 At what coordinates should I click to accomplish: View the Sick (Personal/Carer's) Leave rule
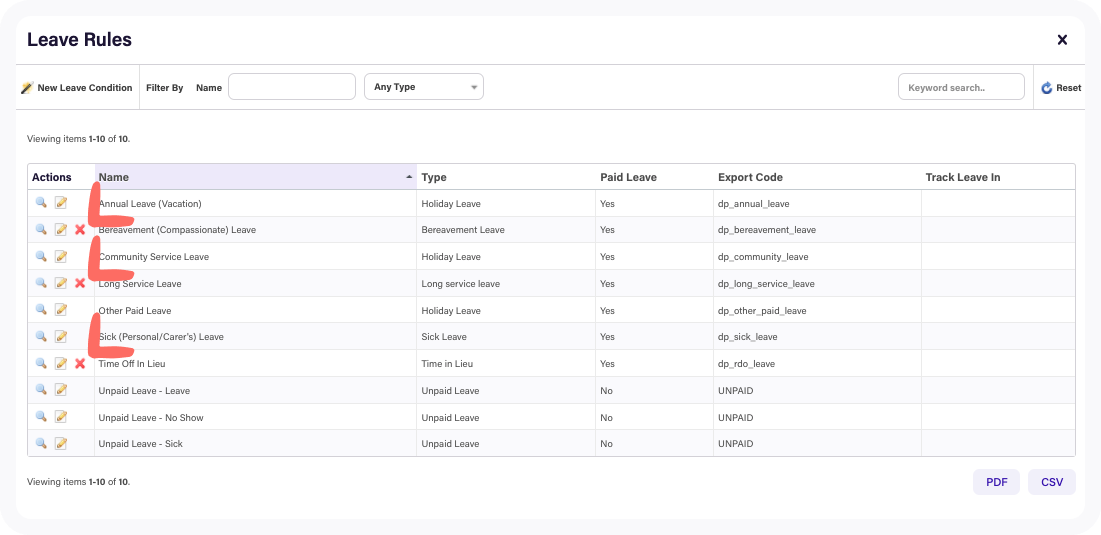click(x=41, y=336)
